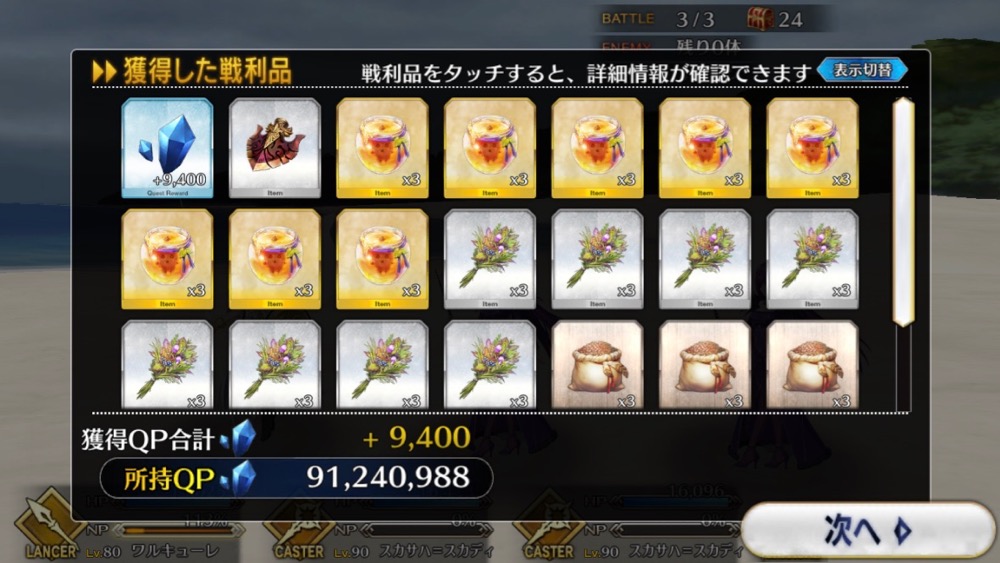Click the loot list vertical scrollbar

pyautogui.click(x=903, y=212)
